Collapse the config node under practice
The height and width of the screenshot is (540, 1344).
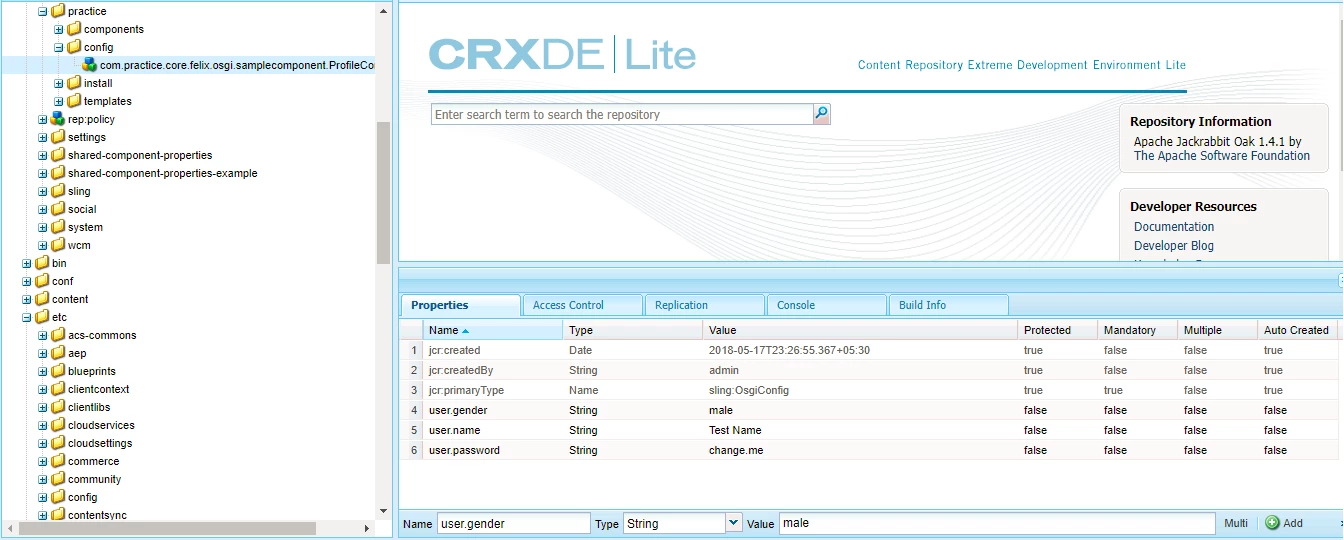tap(59, 47)
